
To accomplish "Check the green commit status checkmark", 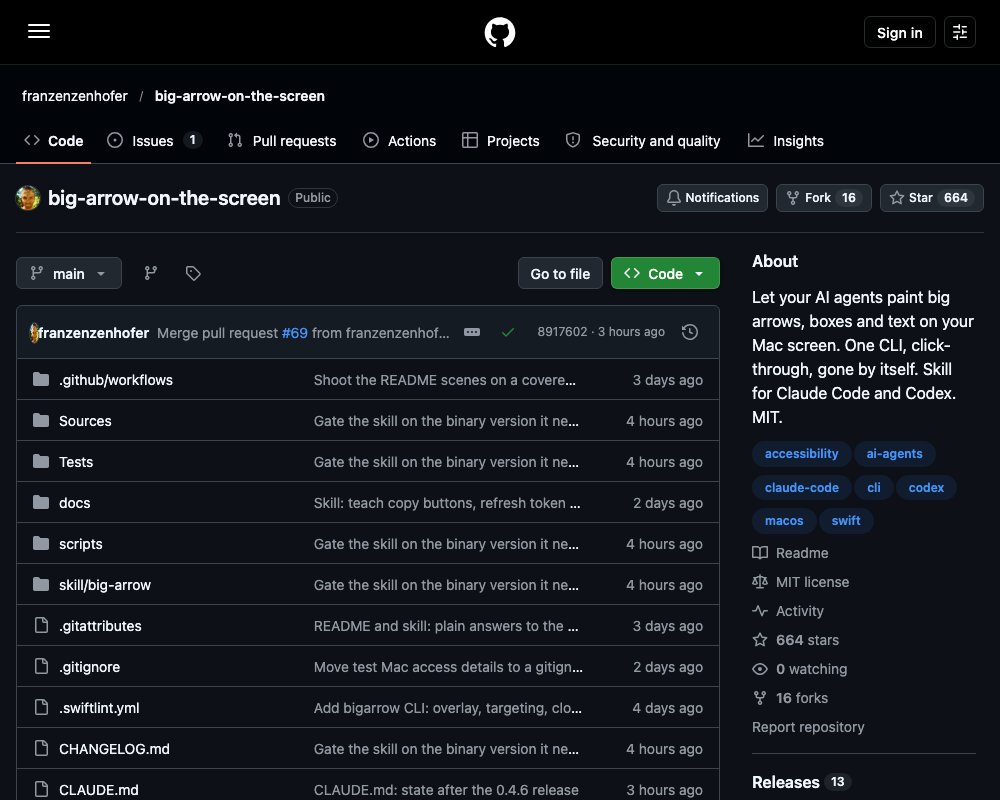I will [x=508, y=332].
